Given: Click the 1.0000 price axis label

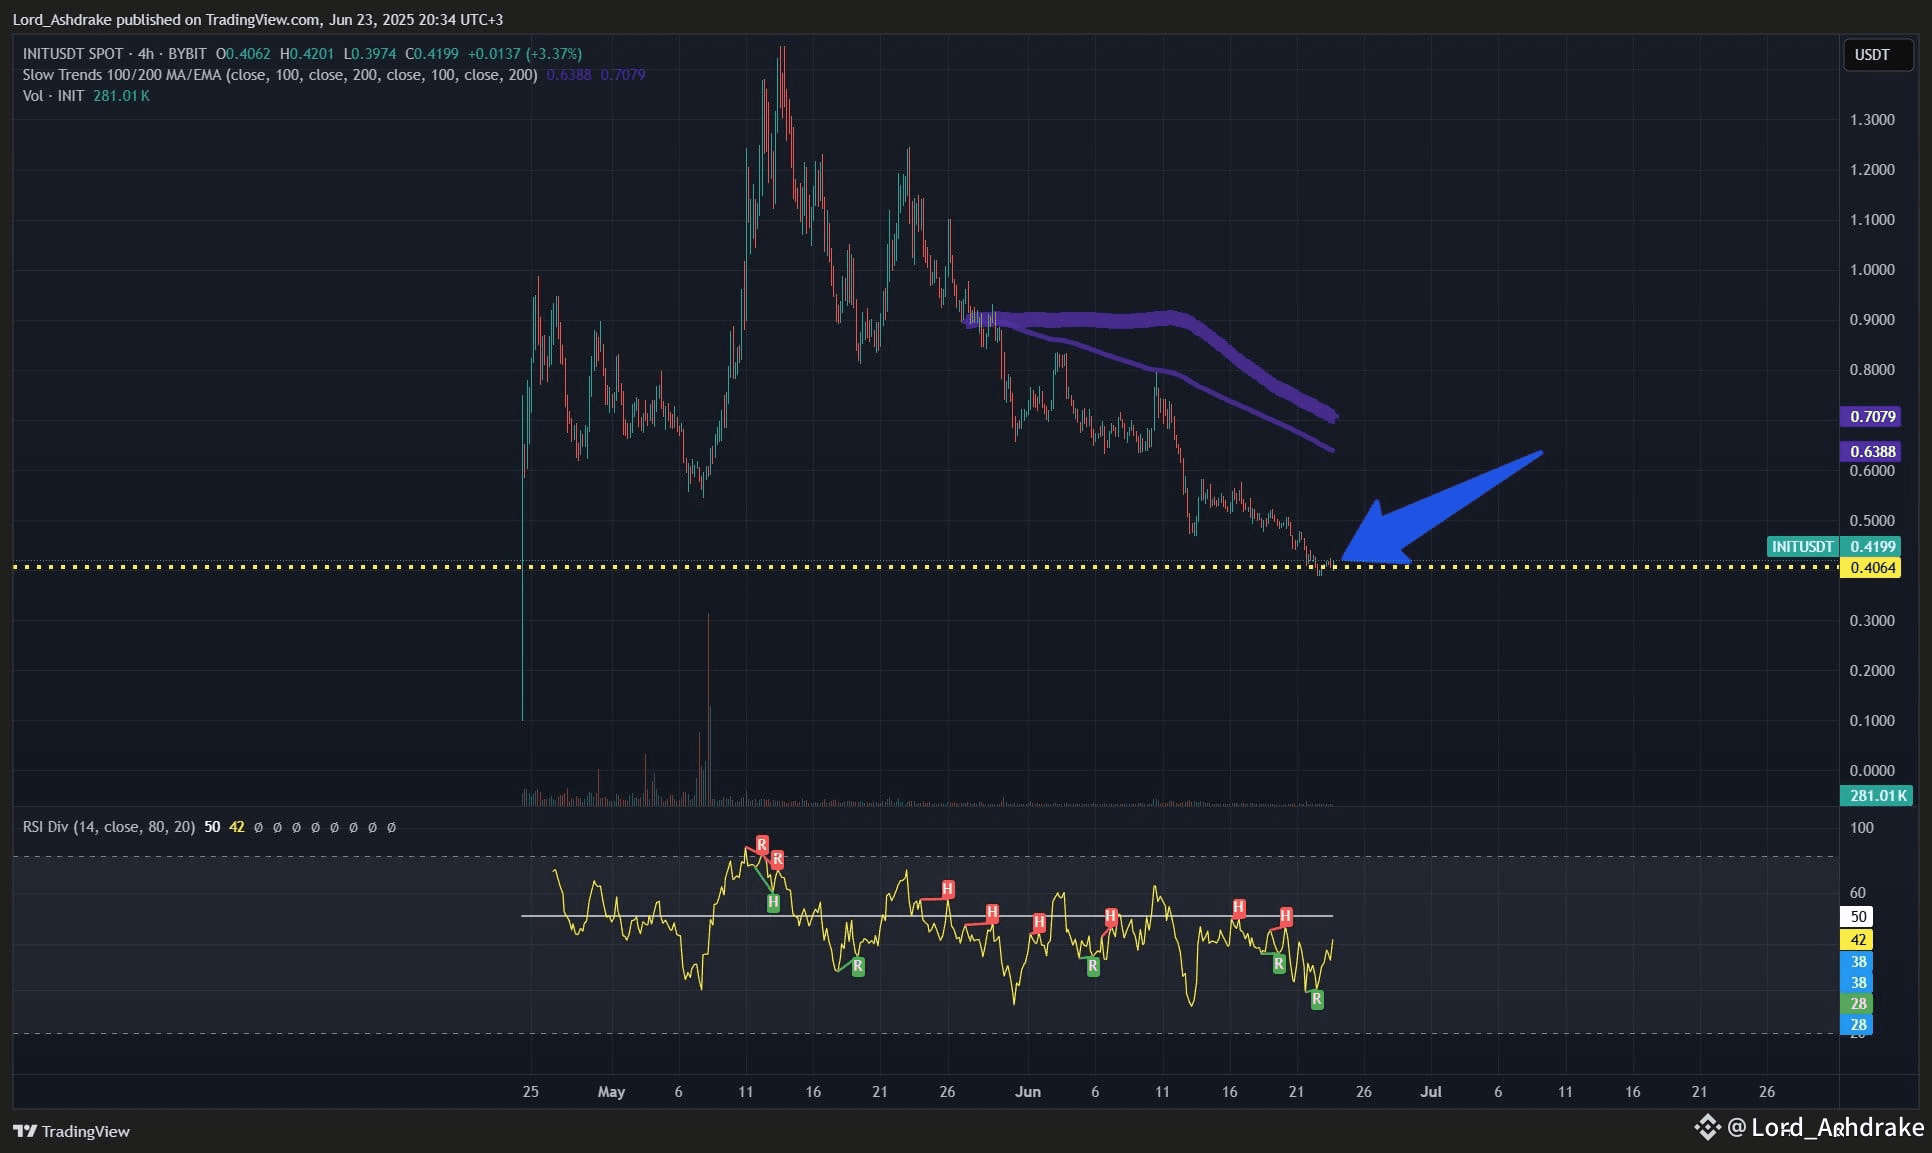Looking at the screenshot, I should 1872,270.
